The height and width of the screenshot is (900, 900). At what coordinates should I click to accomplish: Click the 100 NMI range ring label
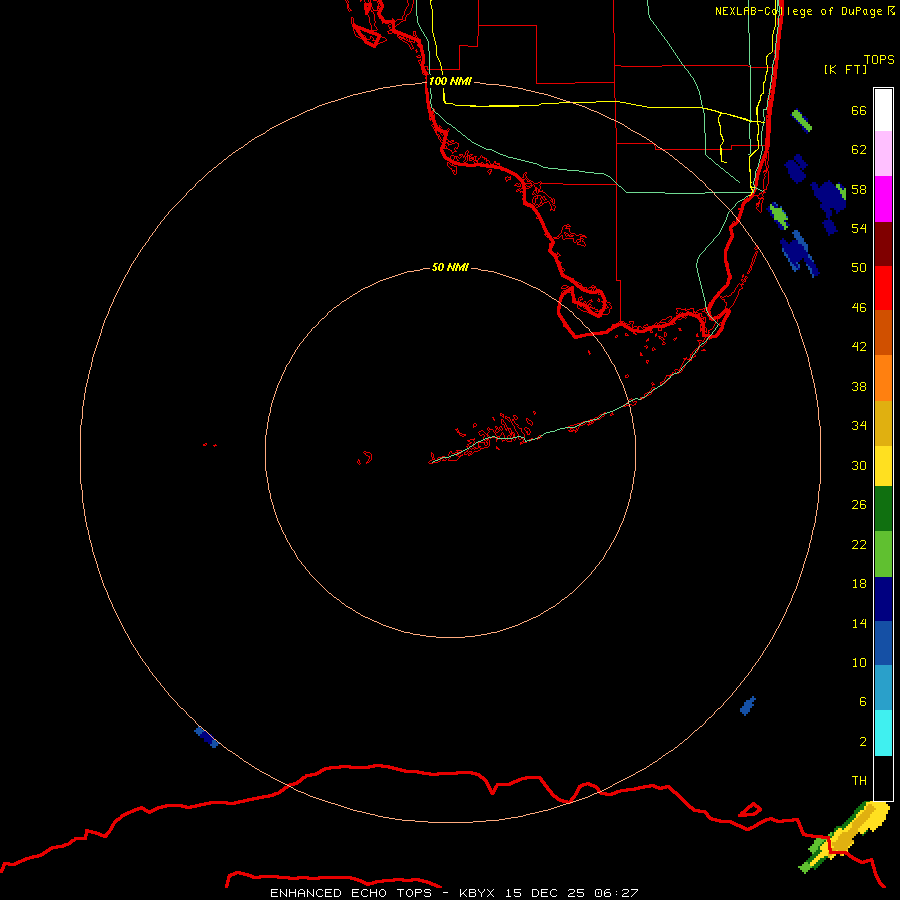[x=450, y=81]
